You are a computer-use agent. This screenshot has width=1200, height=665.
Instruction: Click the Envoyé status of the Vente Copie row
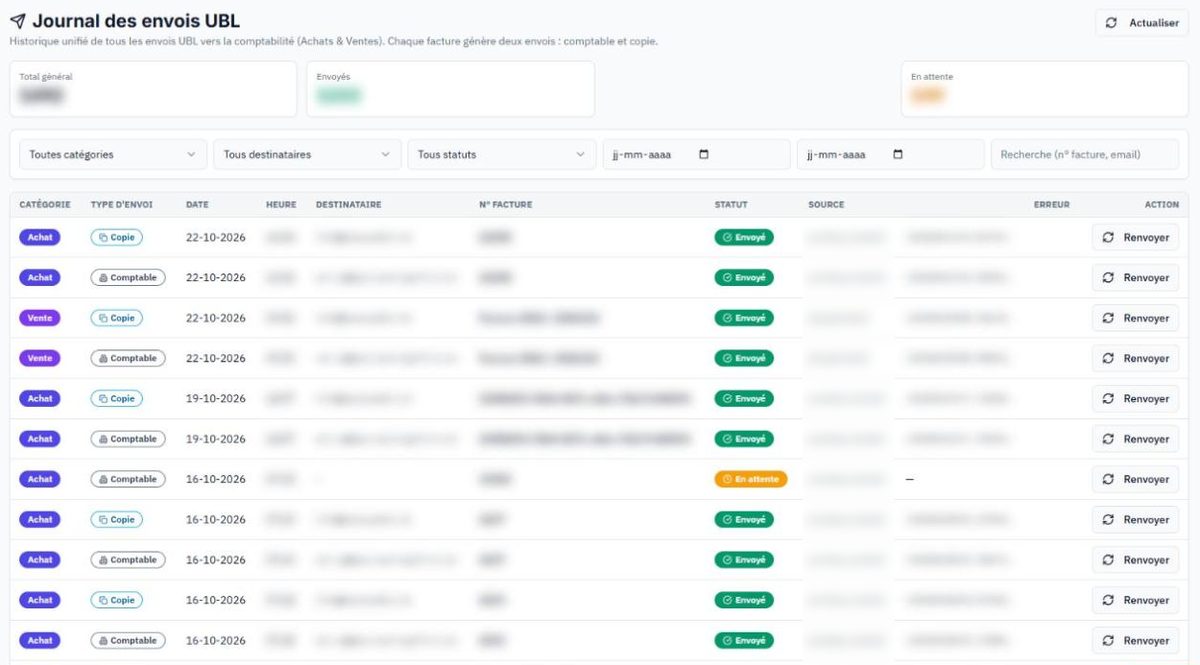point(744,318)
